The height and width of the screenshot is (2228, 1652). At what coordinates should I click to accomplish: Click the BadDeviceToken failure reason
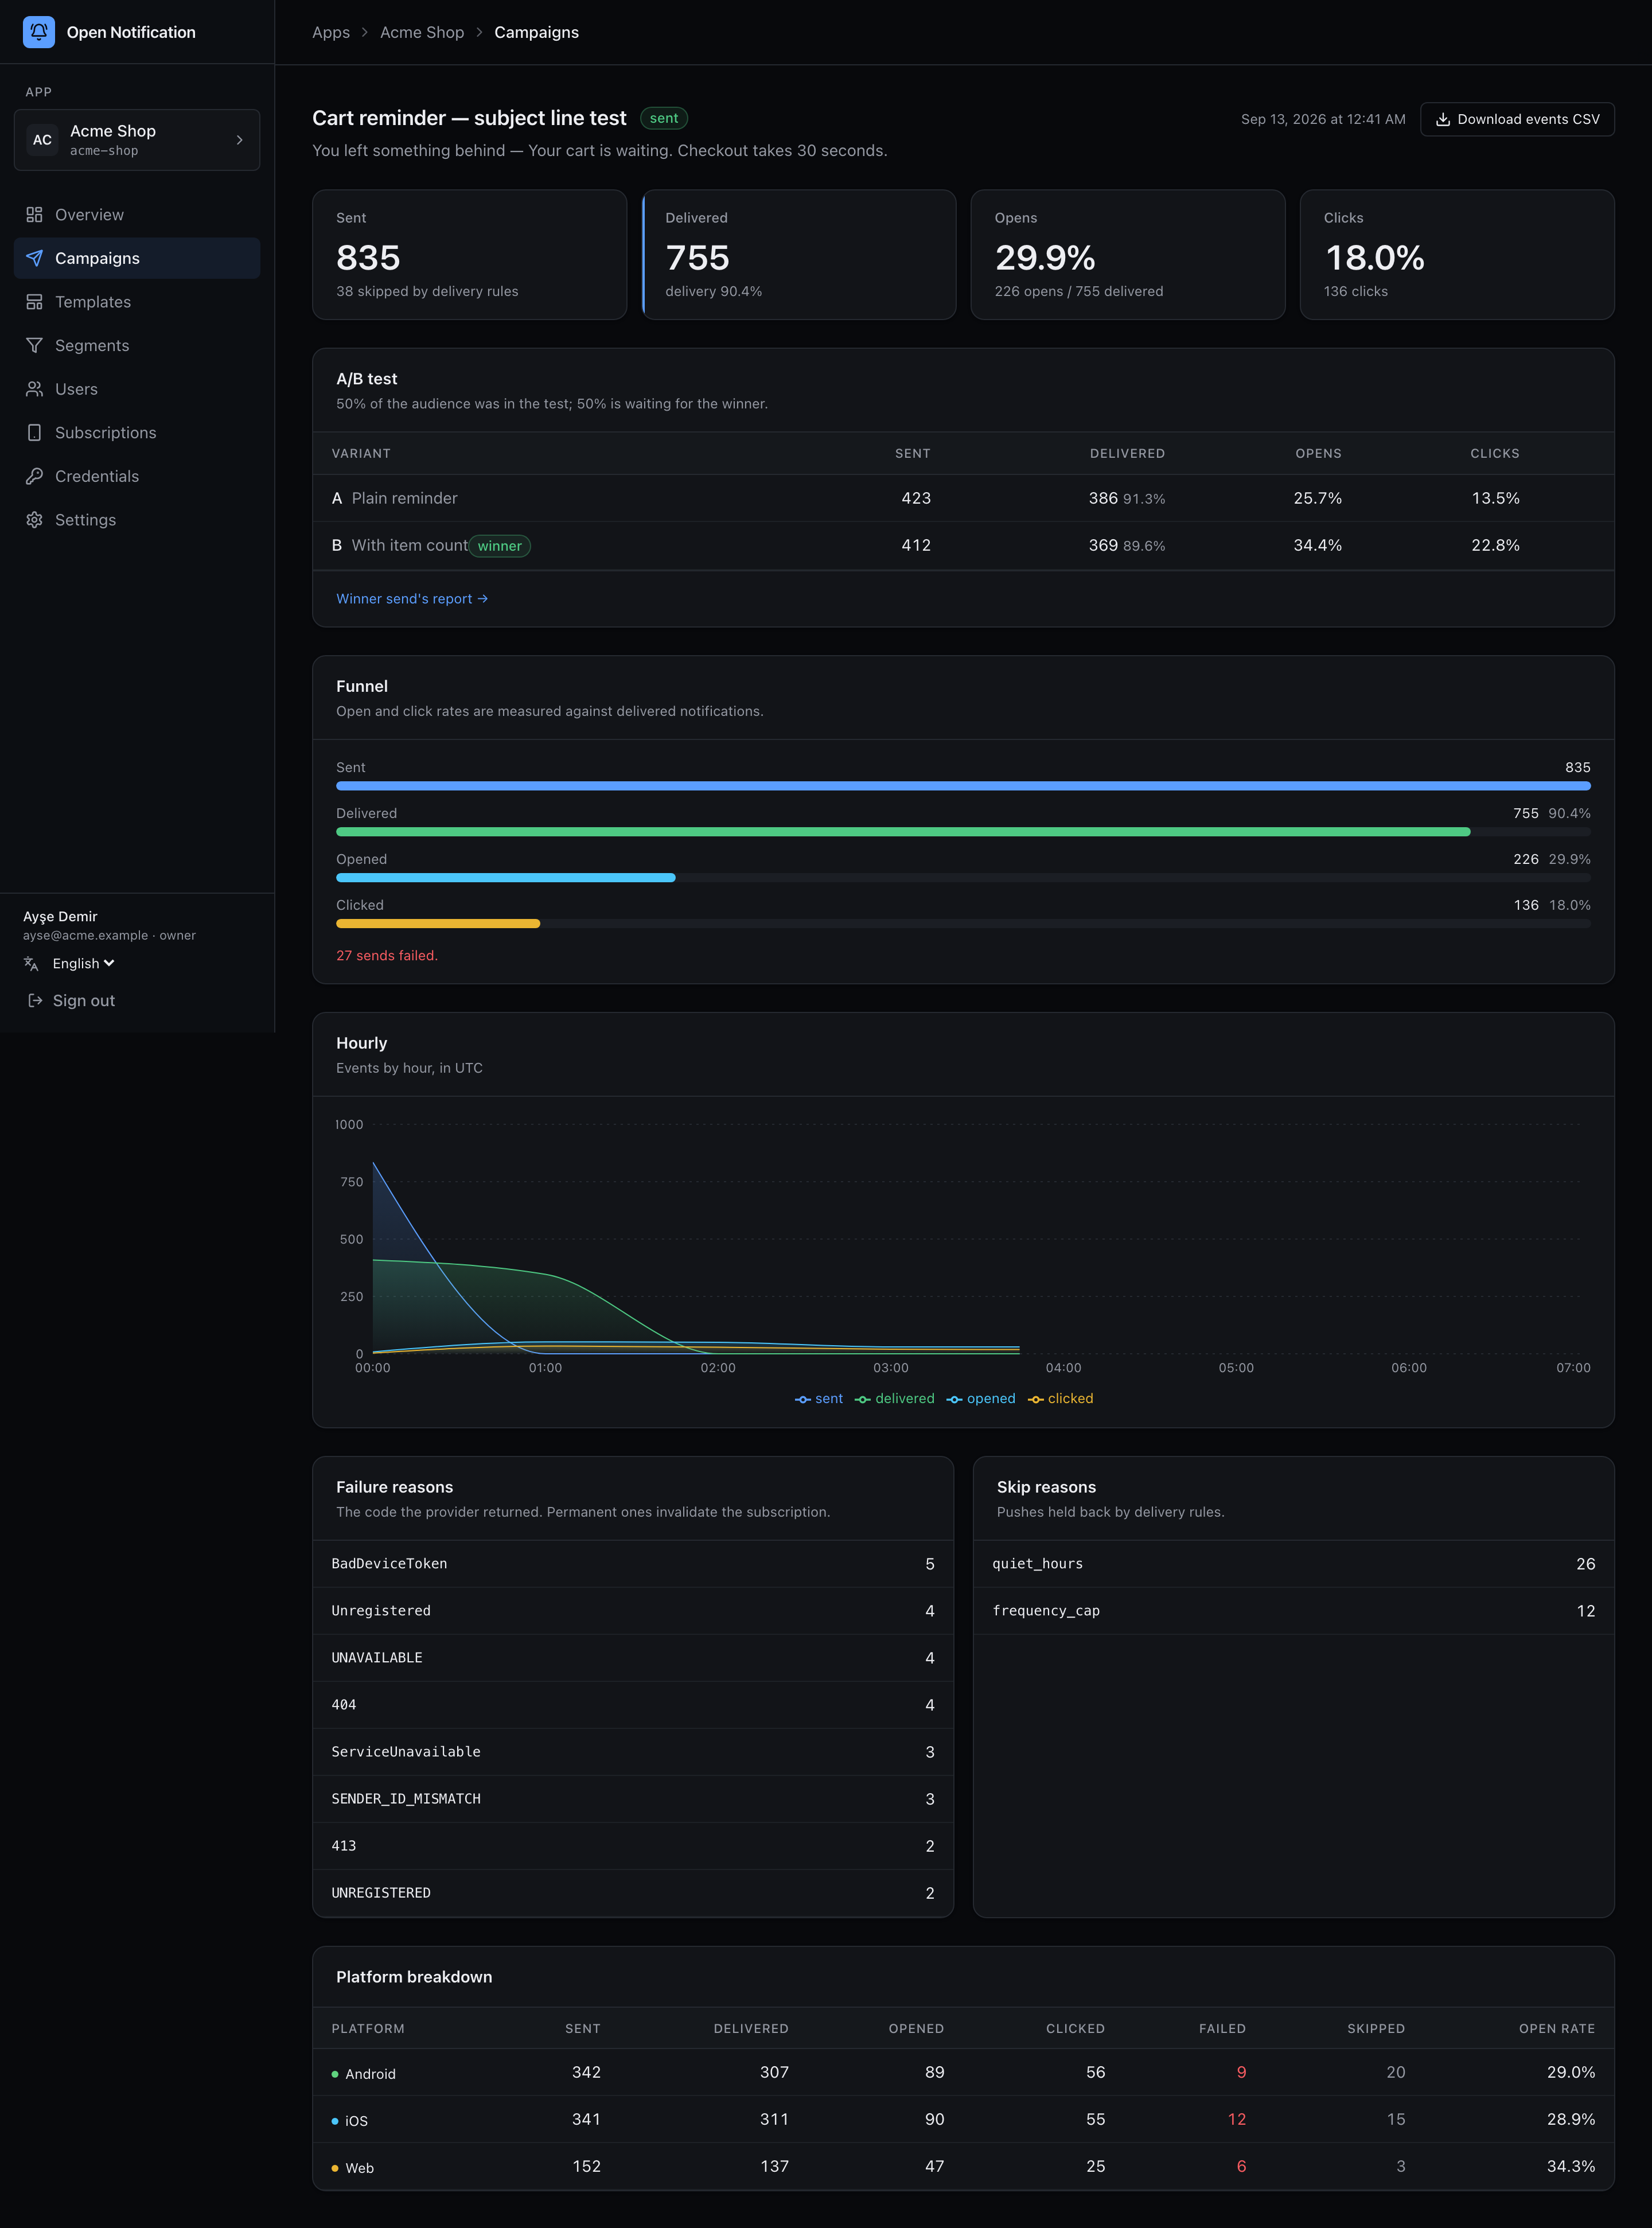tap(389, 1564)
